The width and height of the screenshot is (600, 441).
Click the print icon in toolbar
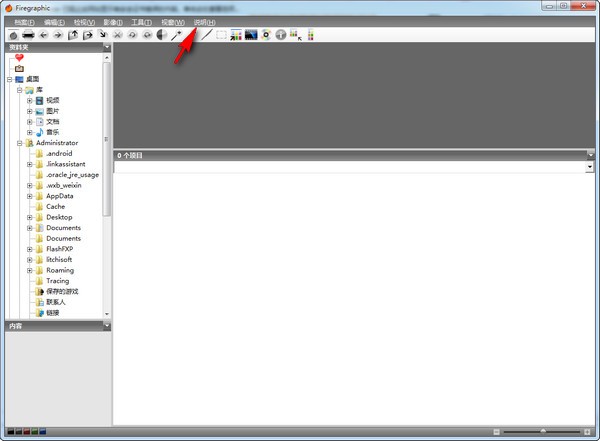coord(28,34)
